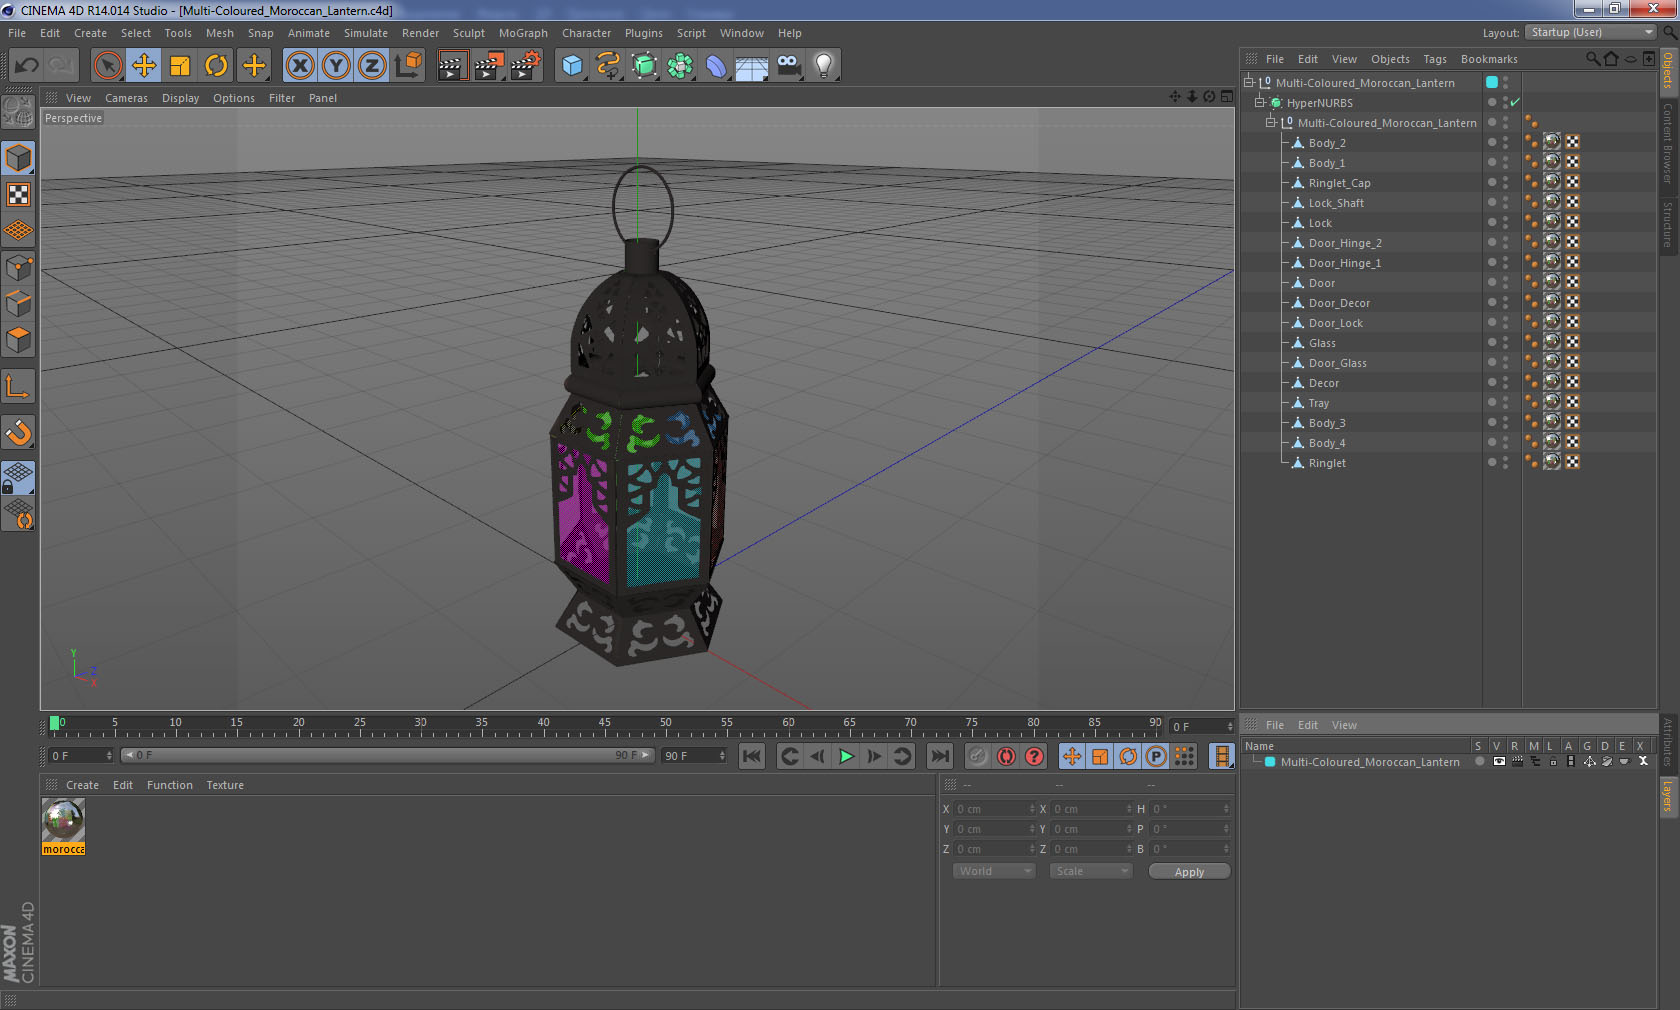Add a HyperNURBS generator object
The image size is (1680, 1010).
point(644,66)
